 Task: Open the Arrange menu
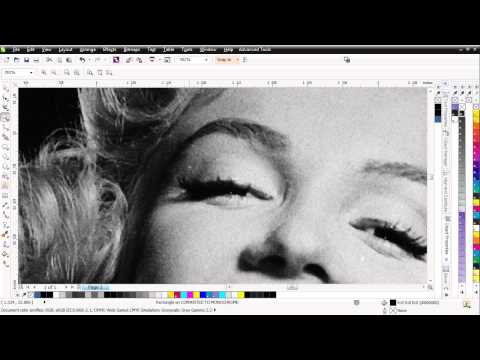(x=88, y=50)
